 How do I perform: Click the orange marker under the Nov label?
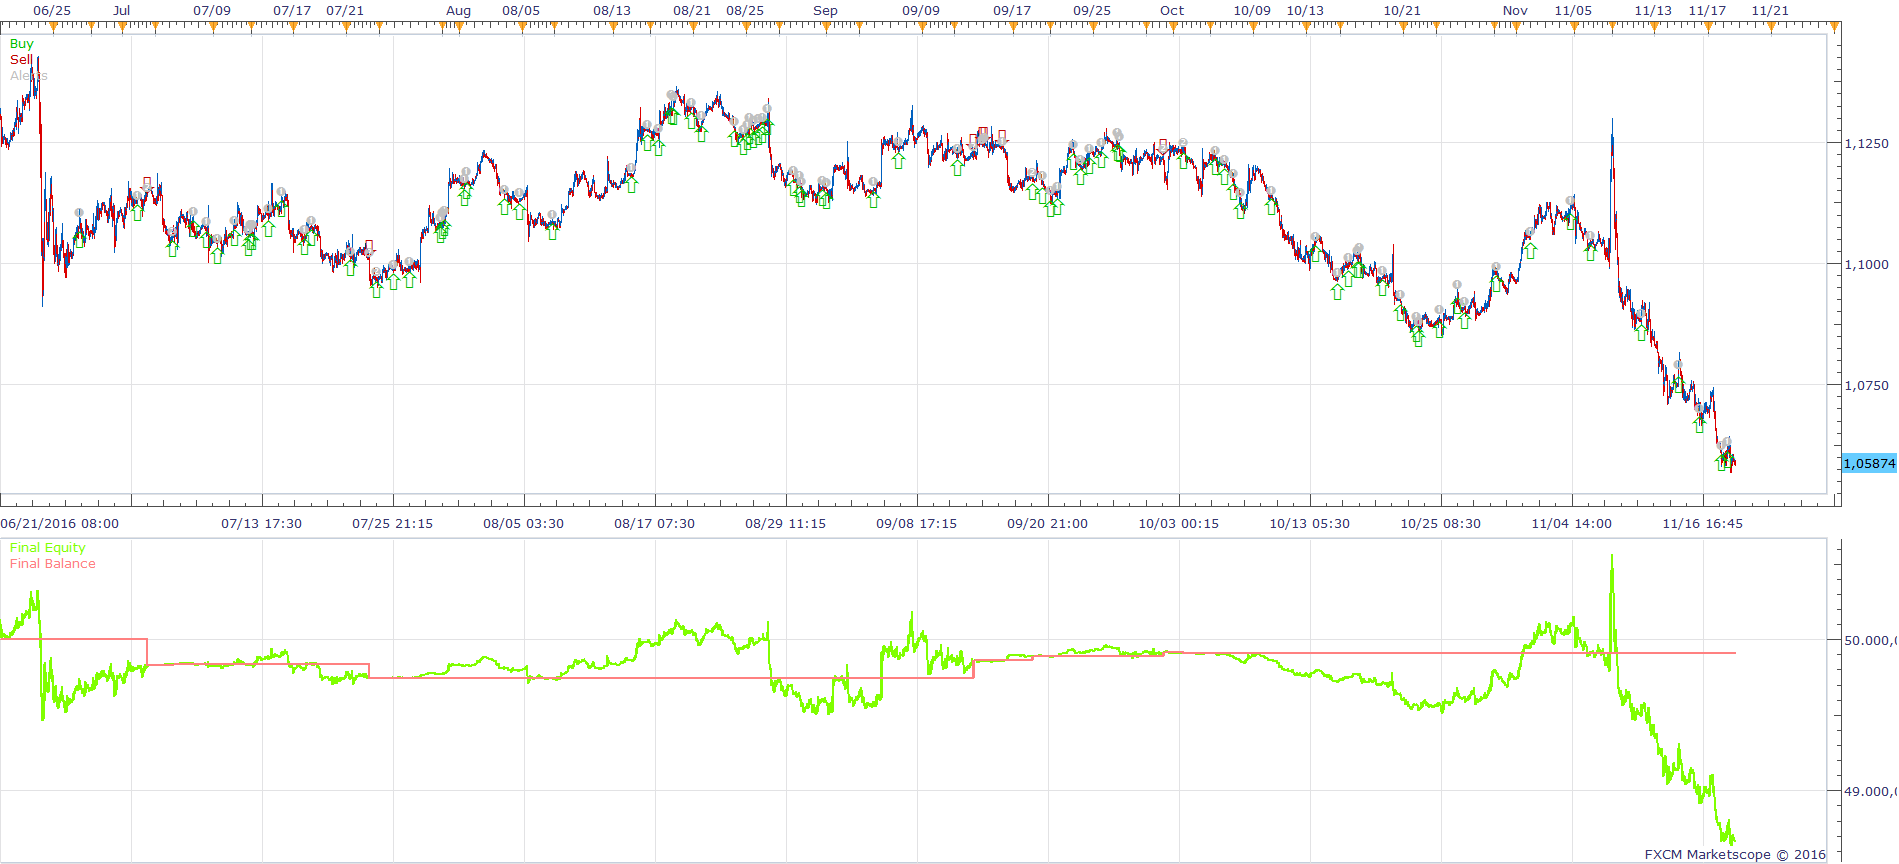tap(1515, 26)
